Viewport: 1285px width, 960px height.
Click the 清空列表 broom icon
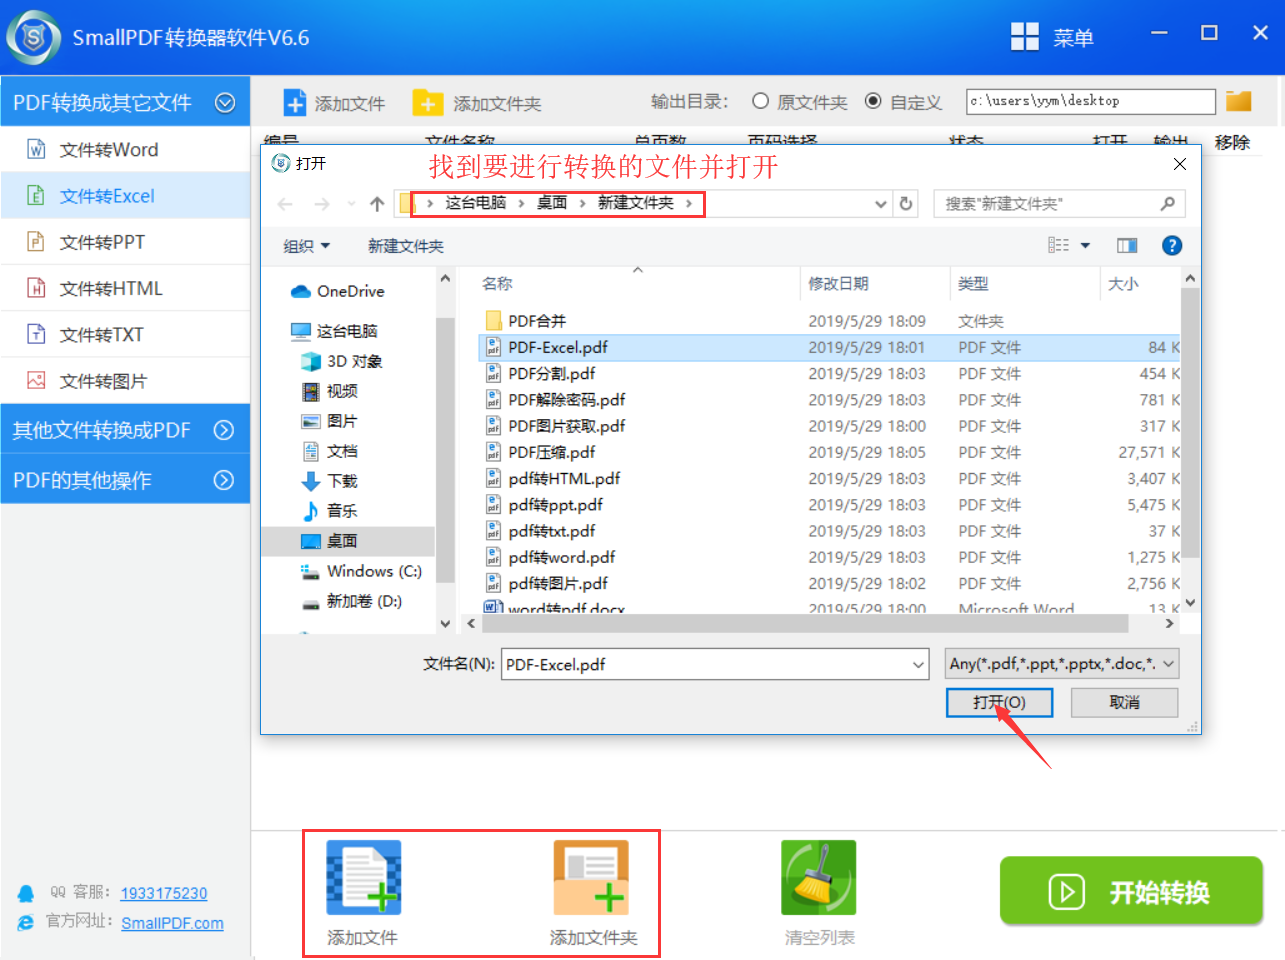(x=818, y=878)
